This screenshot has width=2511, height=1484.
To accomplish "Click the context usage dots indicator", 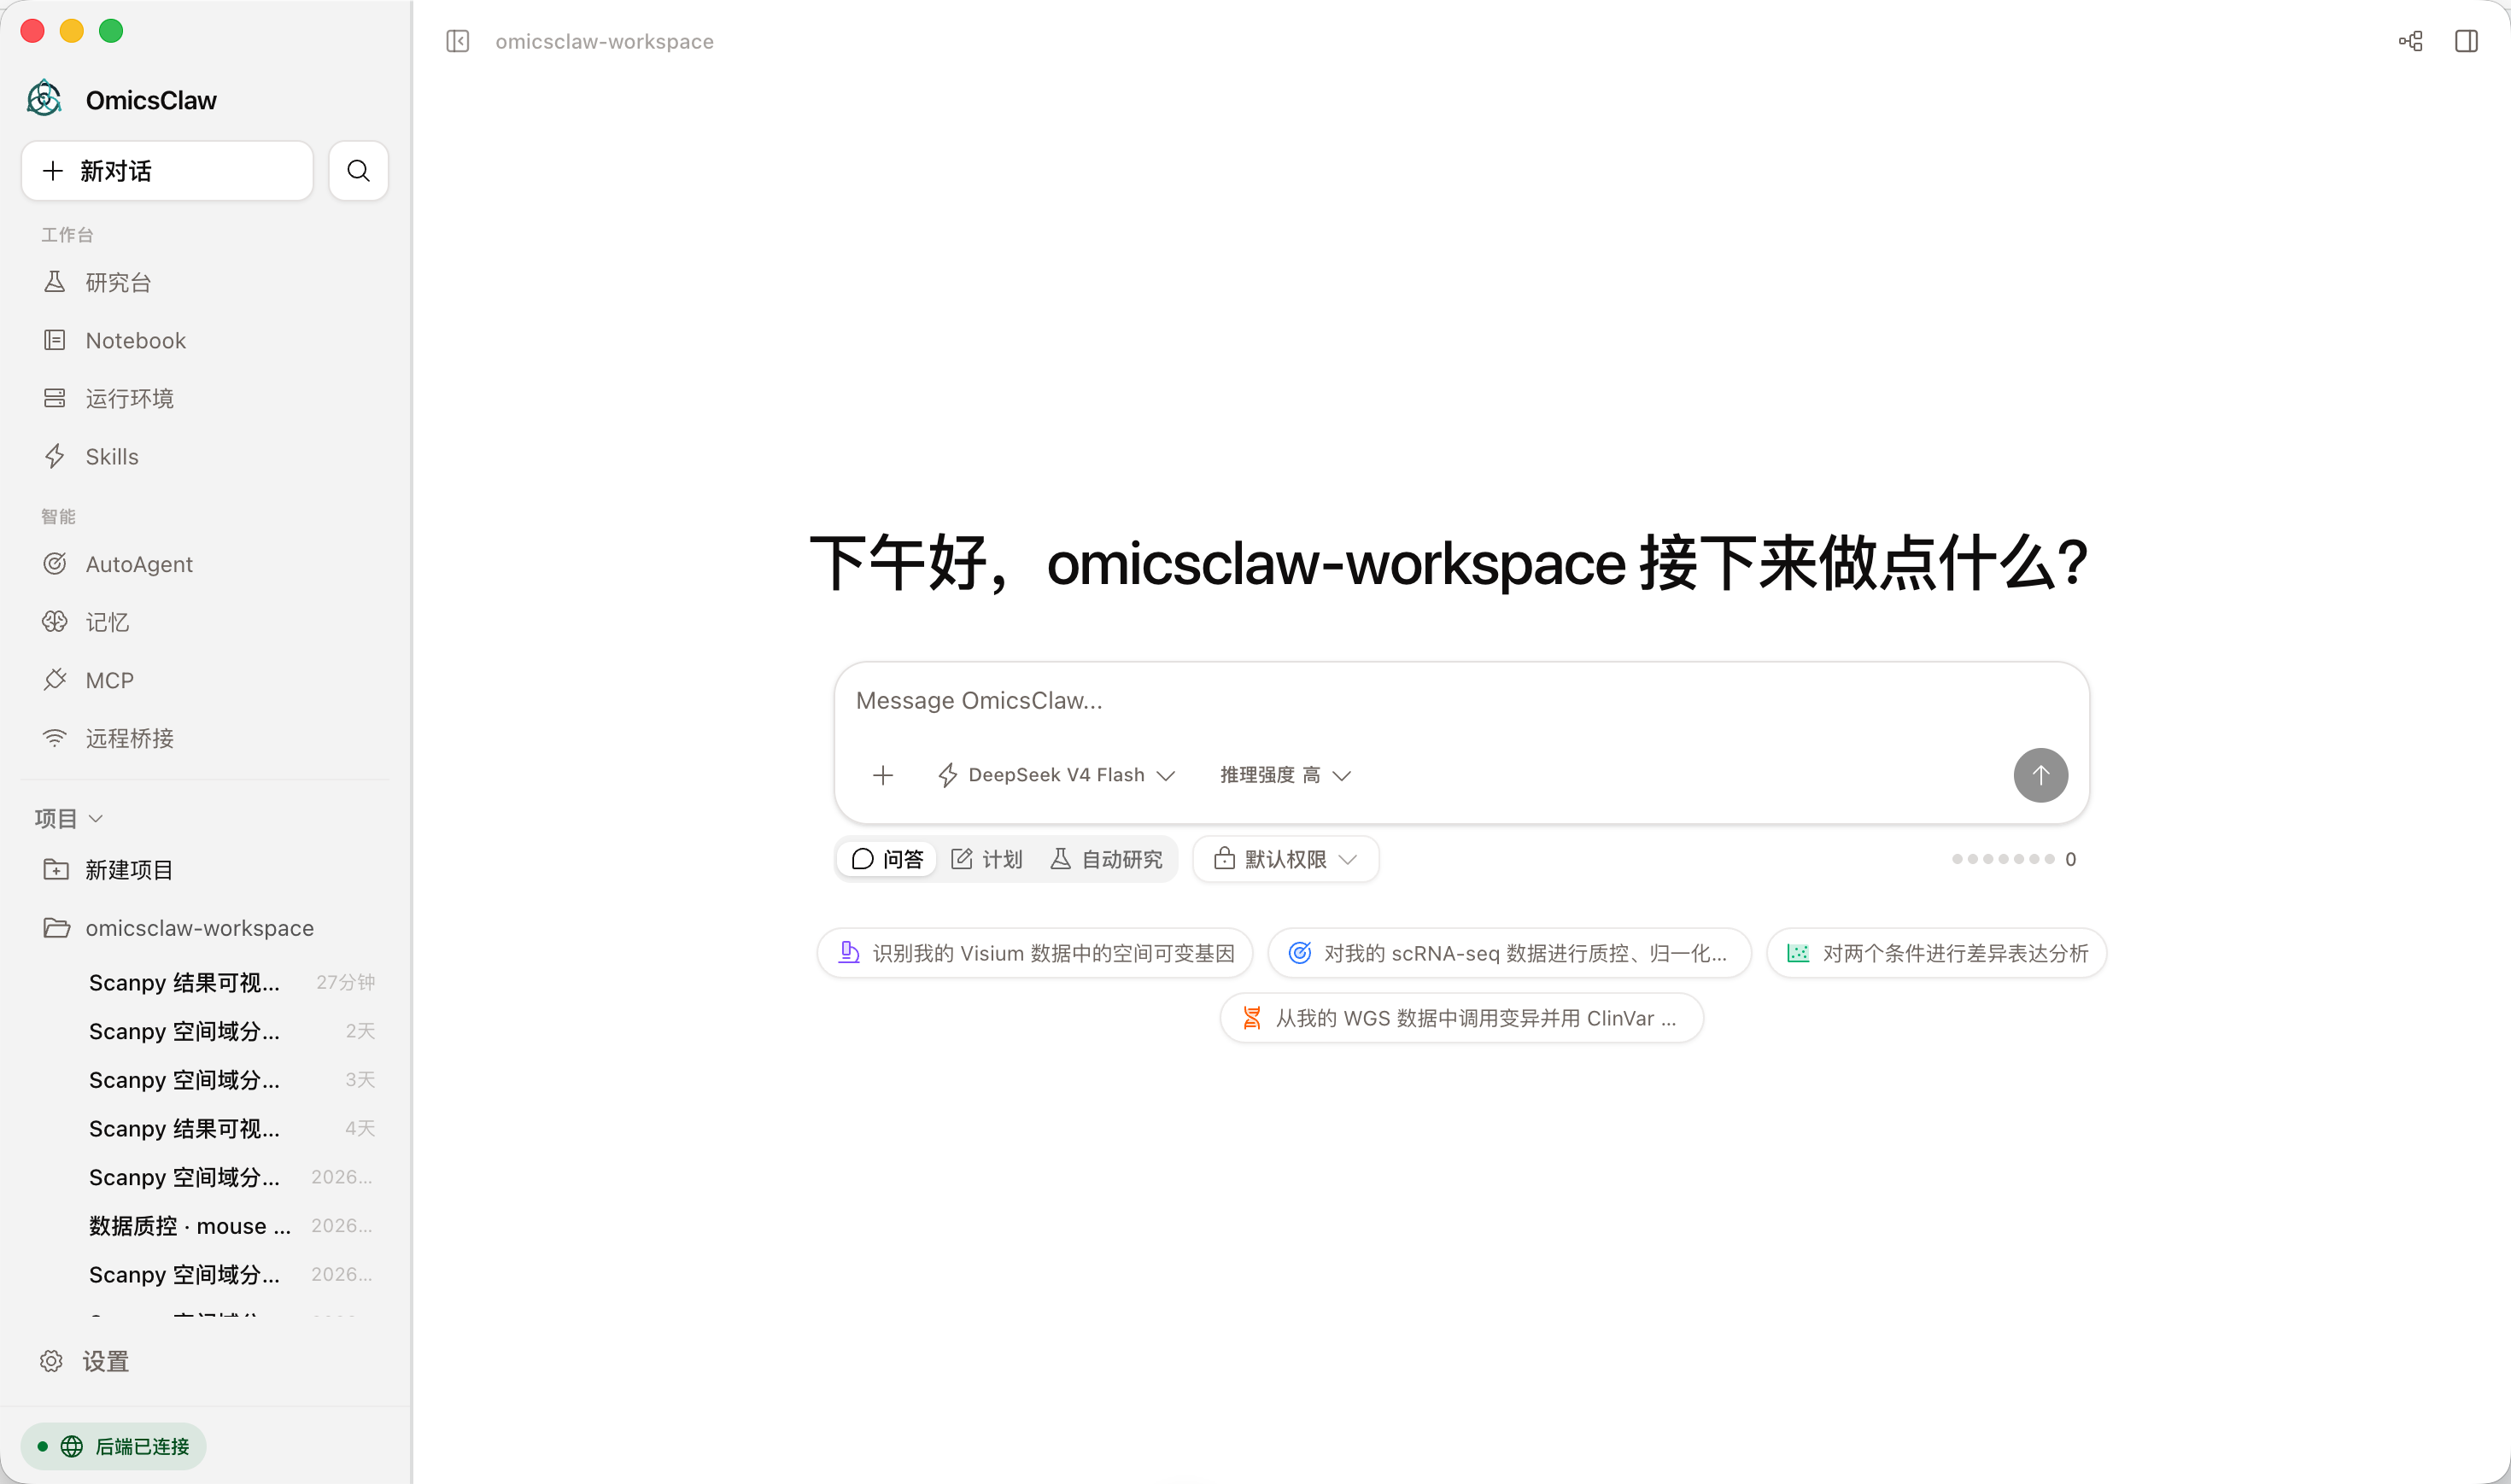I will click(2013, 860).
